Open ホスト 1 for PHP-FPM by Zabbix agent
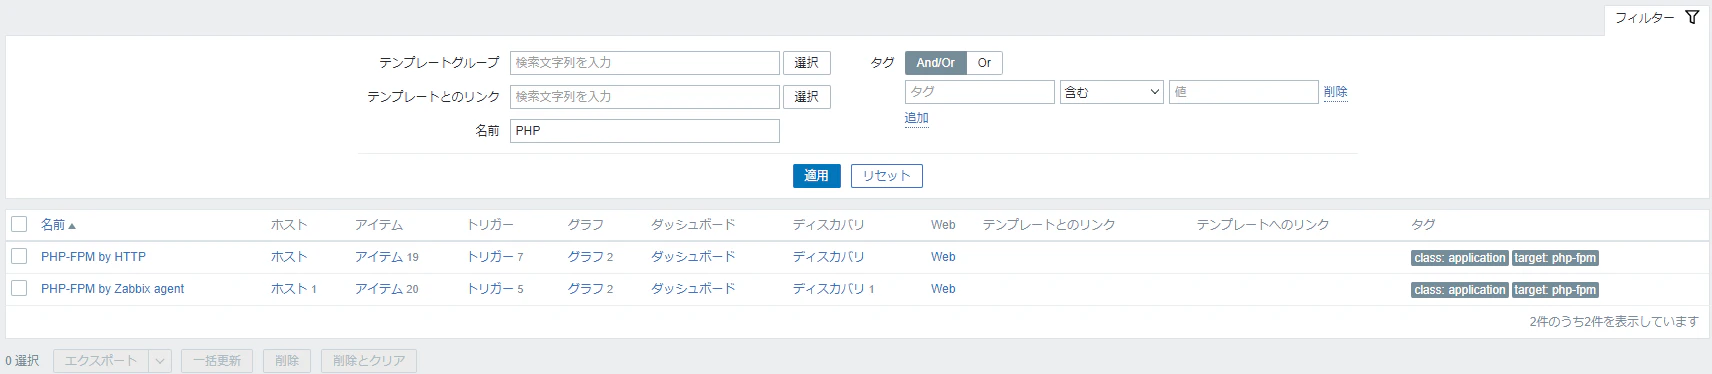Viewport: 1712px width, 374px height. 294,289
